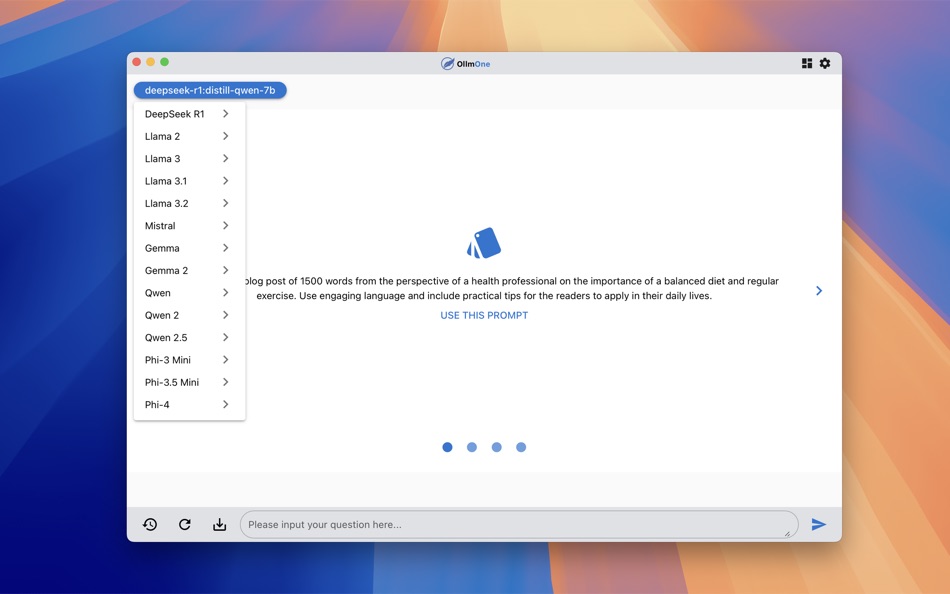This screenshot has width=950, height=594.
Task: Expand the Llama 3.1 submenu chevron
Action: (x=225, y=181)
